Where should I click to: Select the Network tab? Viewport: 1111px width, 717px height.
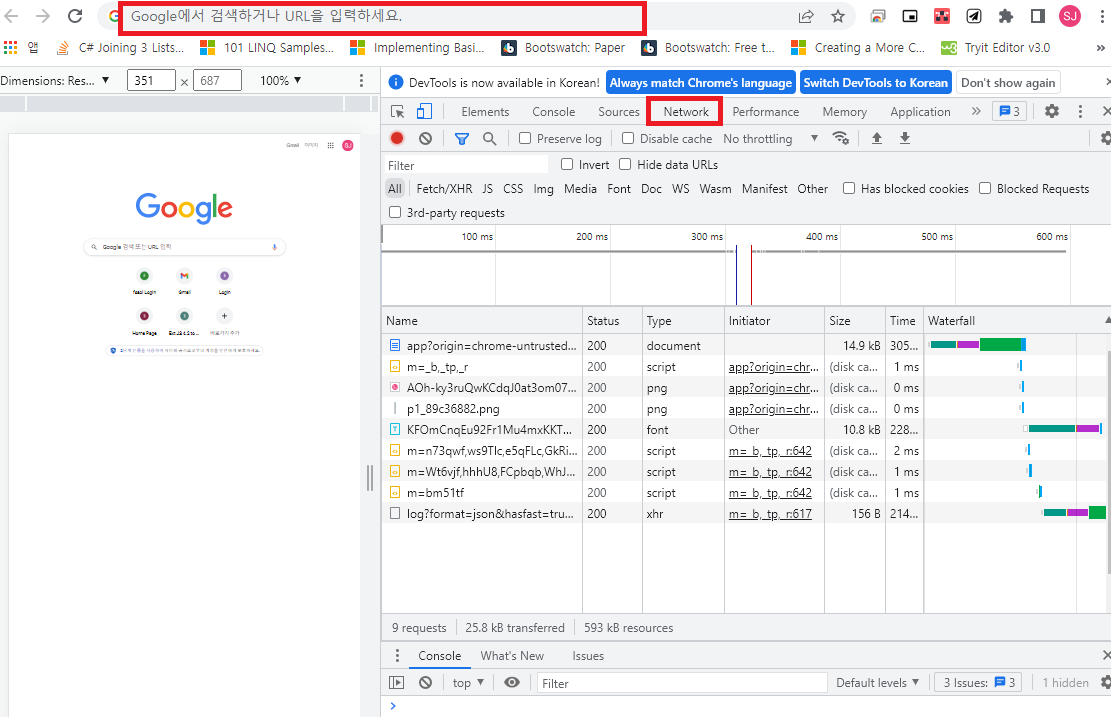(x=685, y=112)
